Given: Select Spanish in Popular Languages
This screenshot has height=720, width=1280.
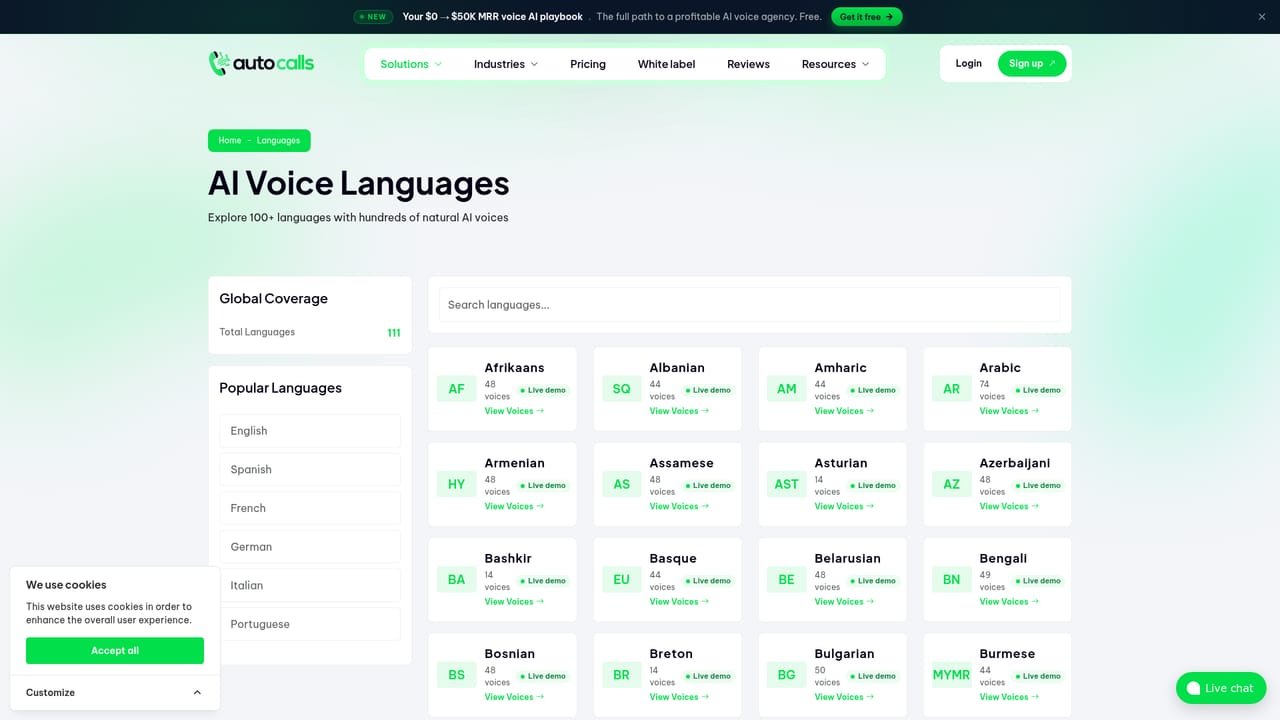Looking at the screenshot, I should pyautogui.click(x=310, y=469).
